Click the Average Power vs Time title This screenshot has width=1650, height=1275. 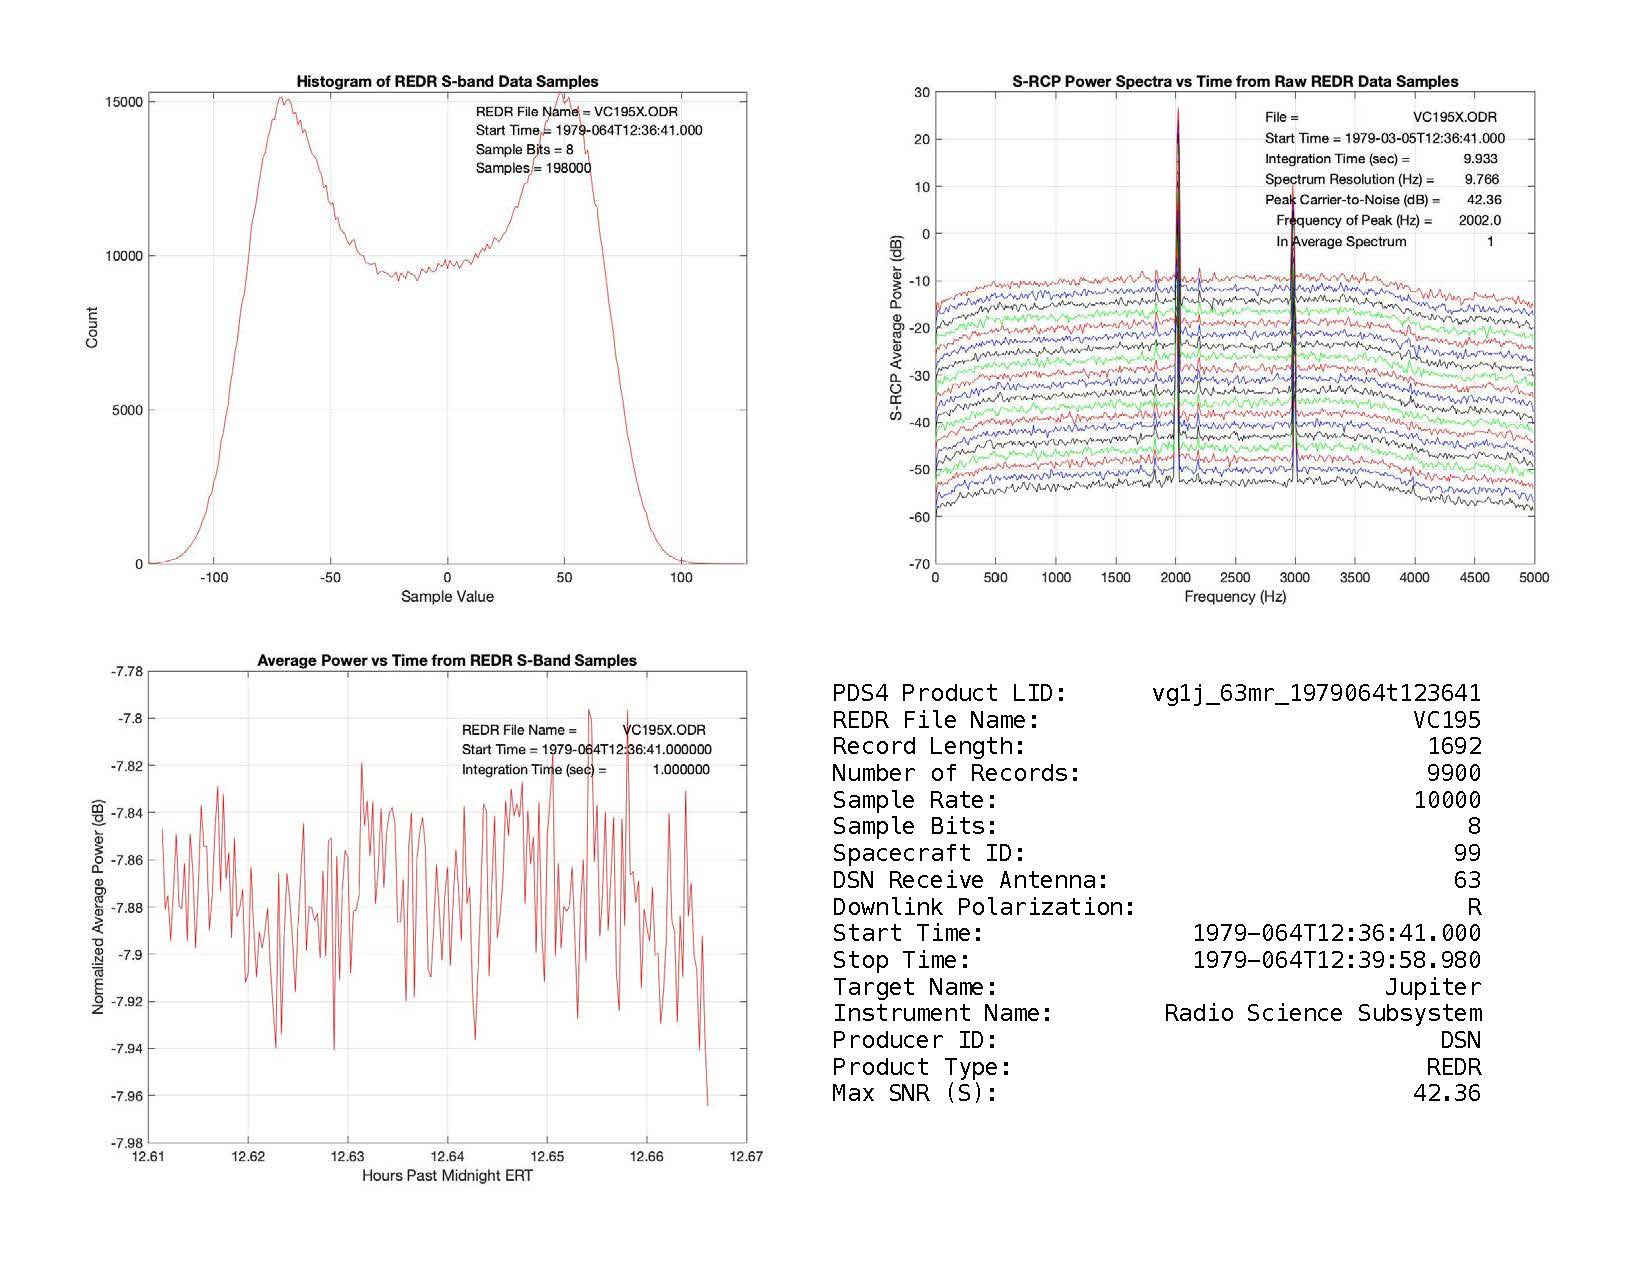447,661
